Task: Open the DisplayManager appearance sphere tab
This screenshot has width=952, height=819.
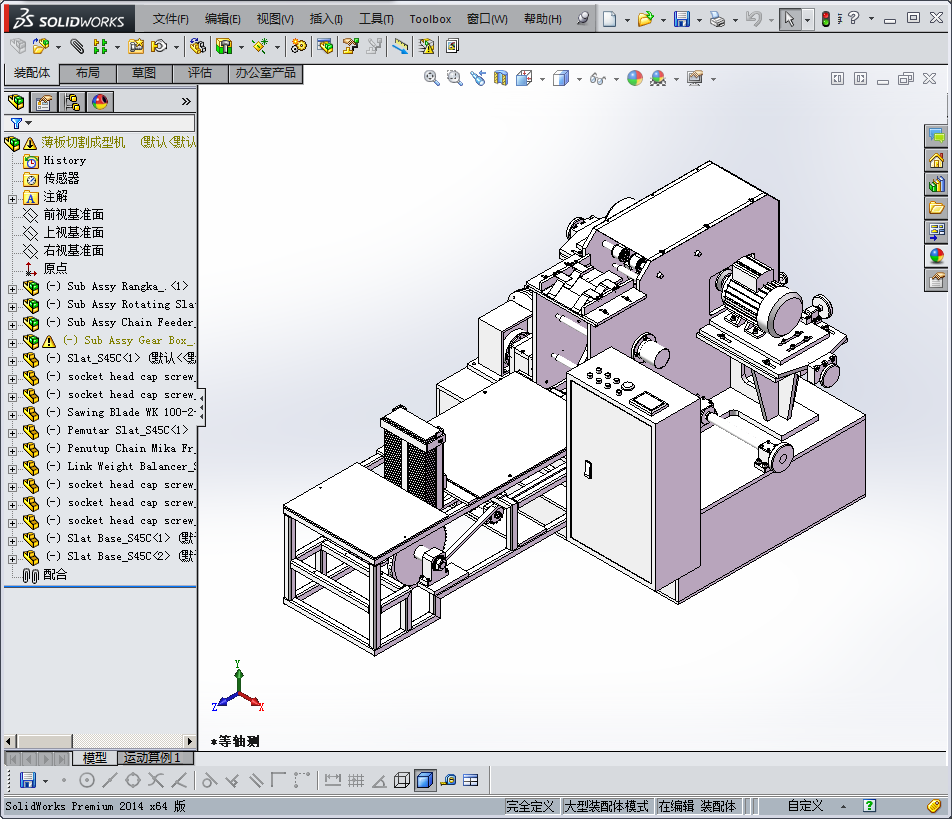Action: tap(100, 101)
